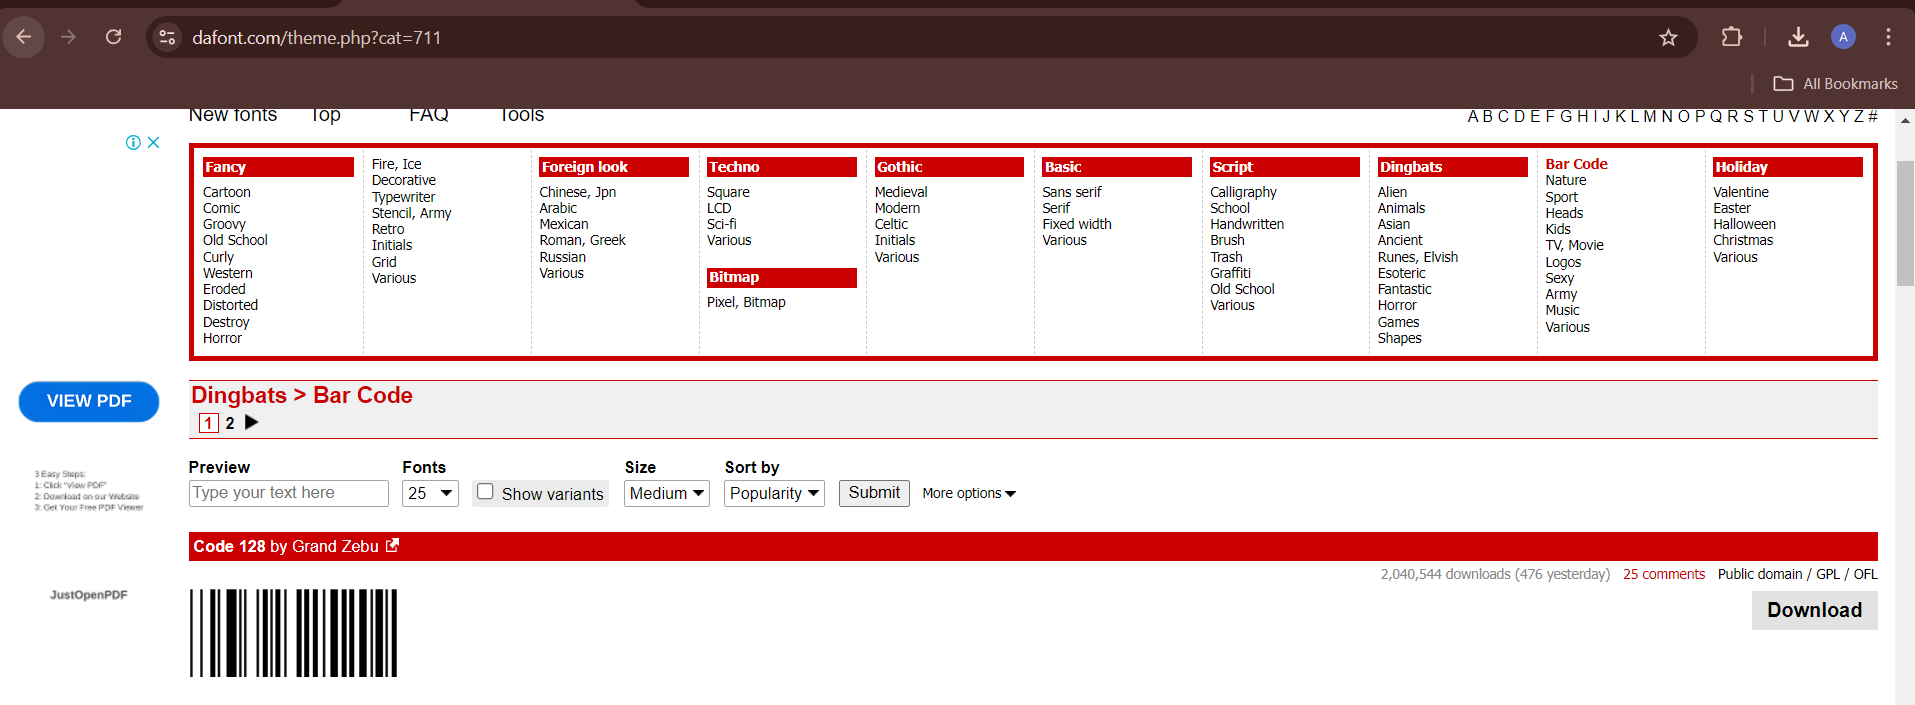This screenshot has width=1915, height=705.
Task: Open the profile avatar A
Action: tap(1843, 37)
